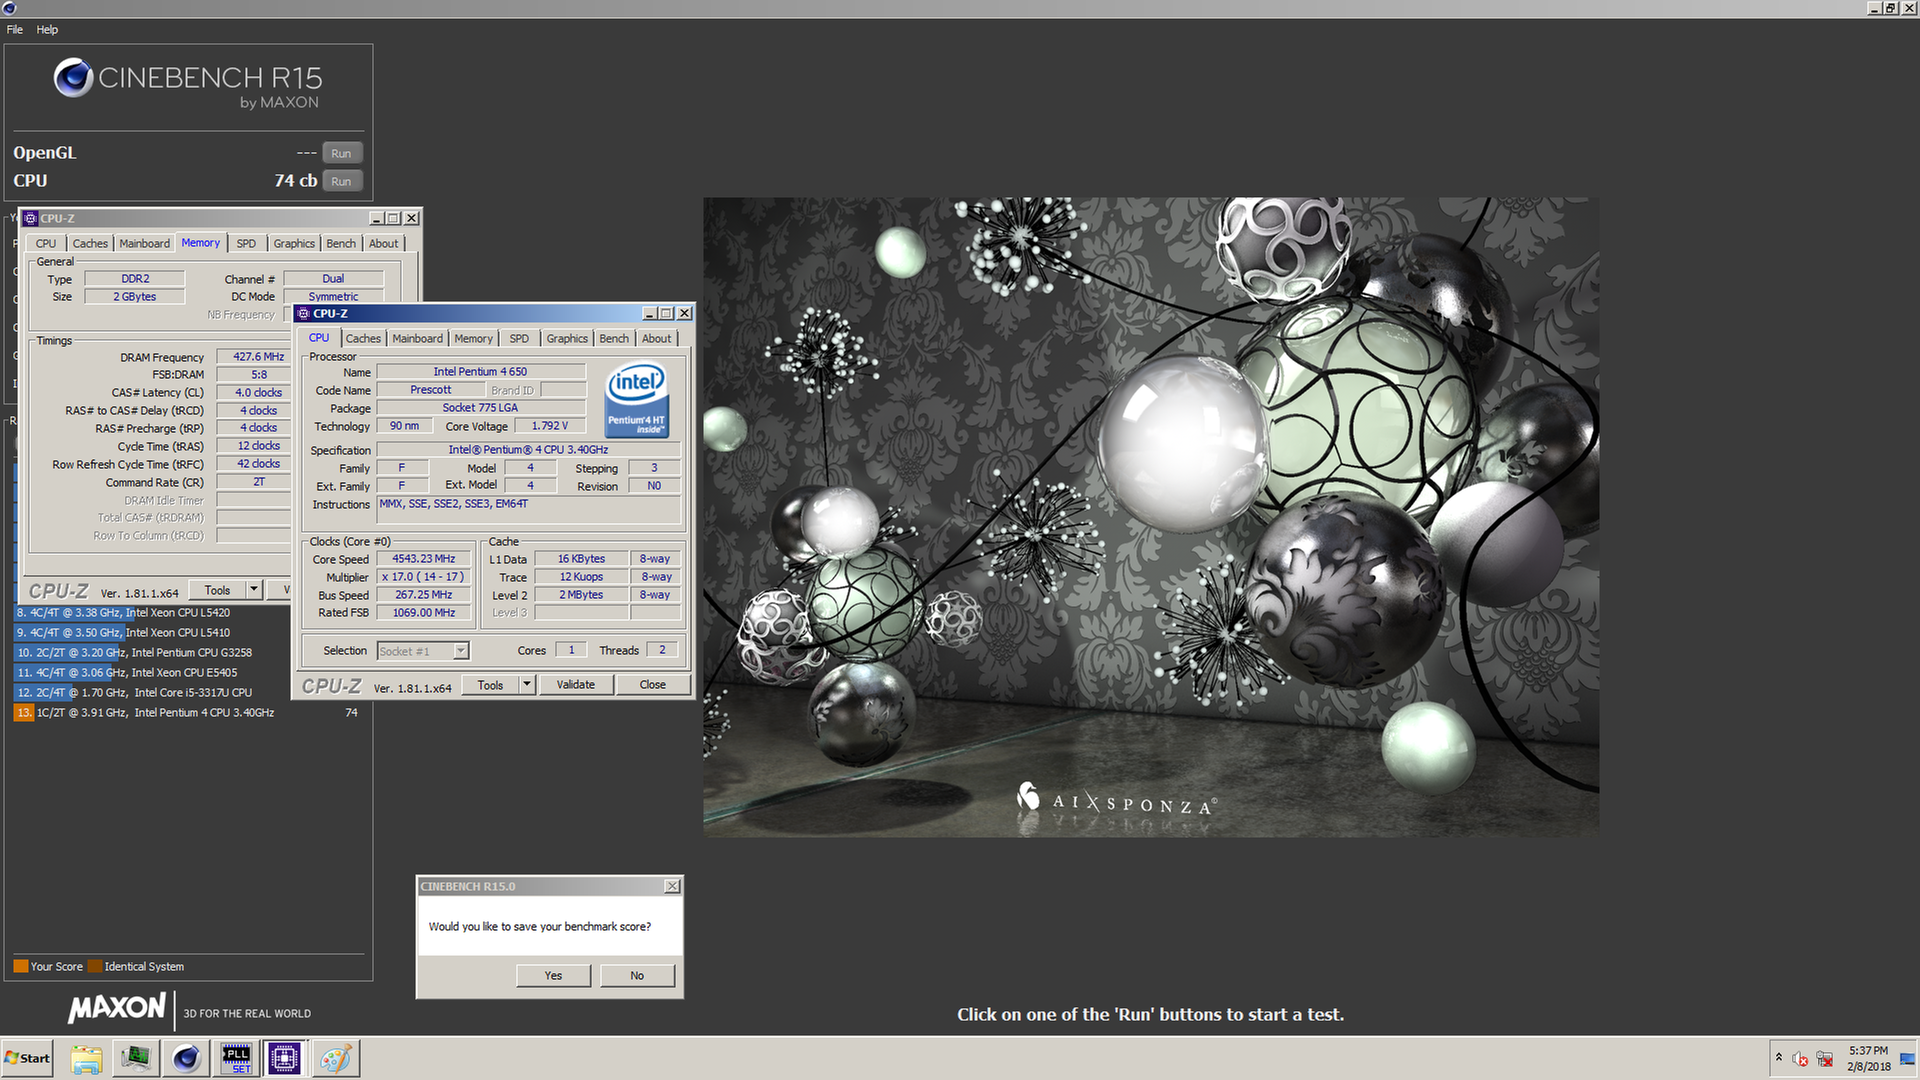Image resolution: width=1920 pixels, height=1080 pixels.
Task: Open the Paint taskbar icon
Action: [x=335, y=1058]
